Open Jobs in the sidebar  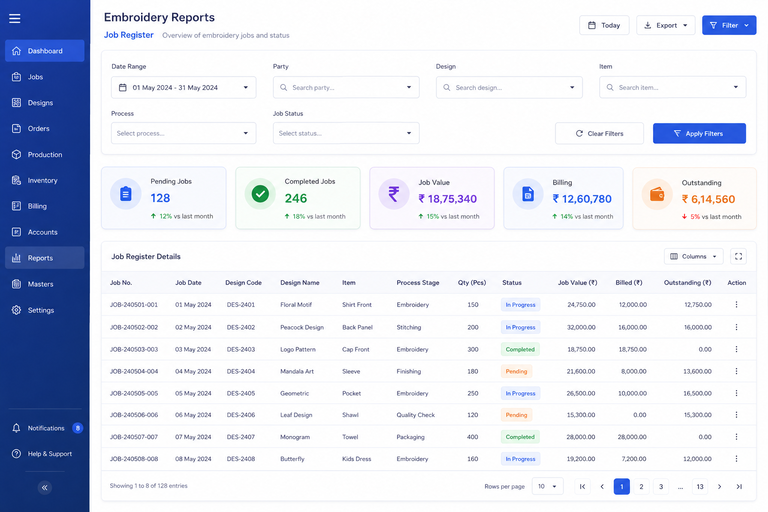pyautogui.click(x=45, y=77)
